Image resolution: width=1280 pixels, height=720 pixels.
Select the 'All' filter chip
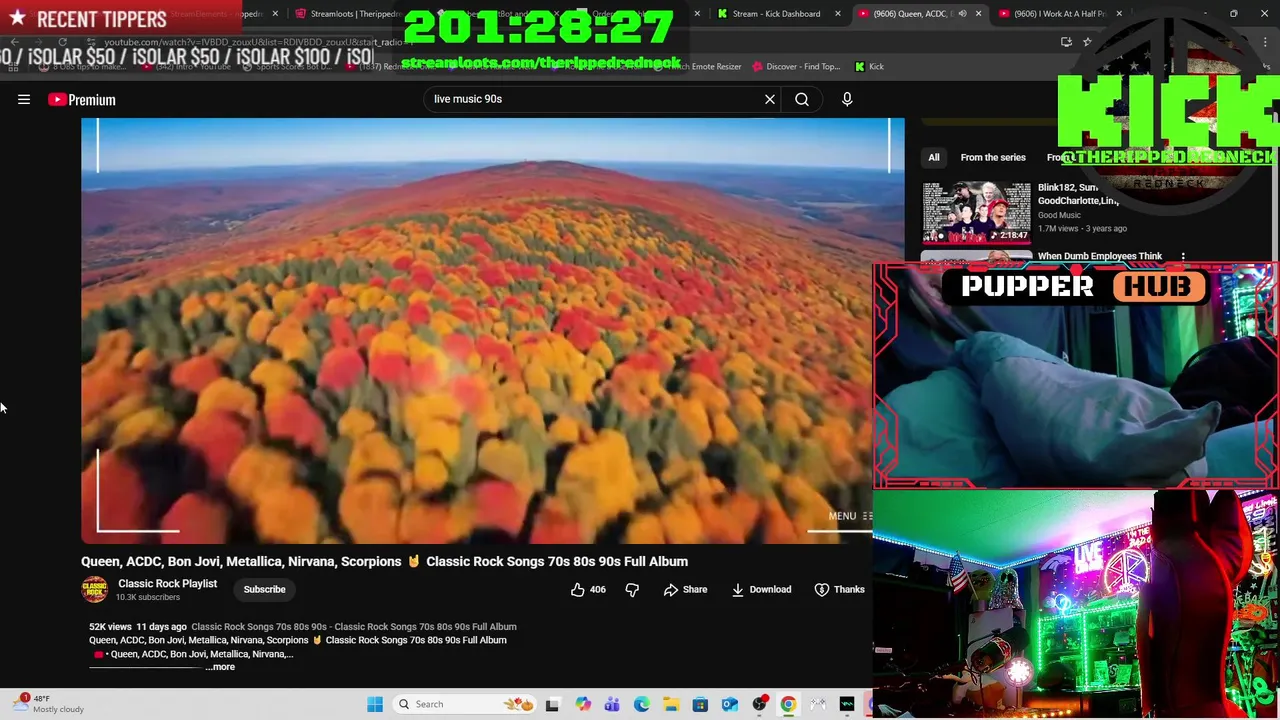coord(933,157)
